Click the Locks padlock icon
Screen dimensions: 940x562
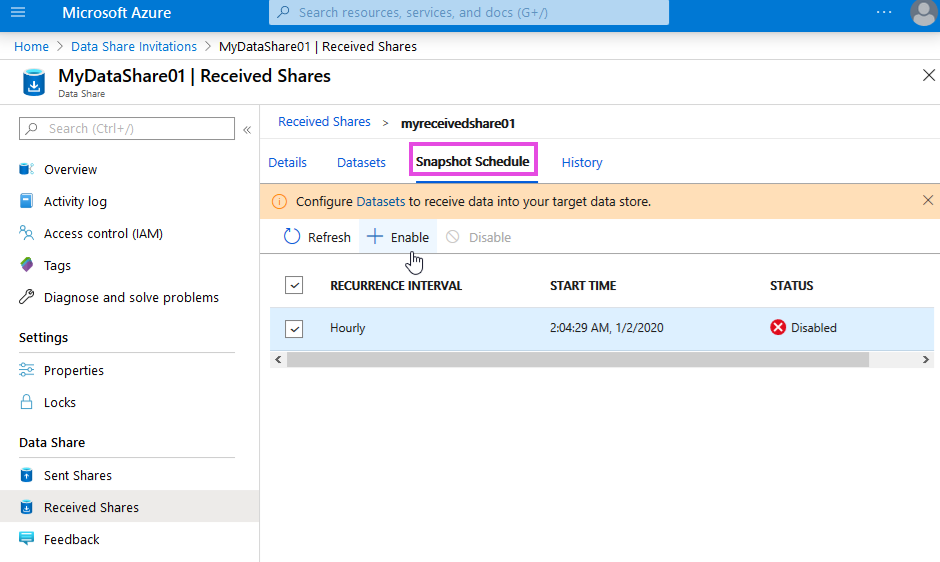point(26,402)
